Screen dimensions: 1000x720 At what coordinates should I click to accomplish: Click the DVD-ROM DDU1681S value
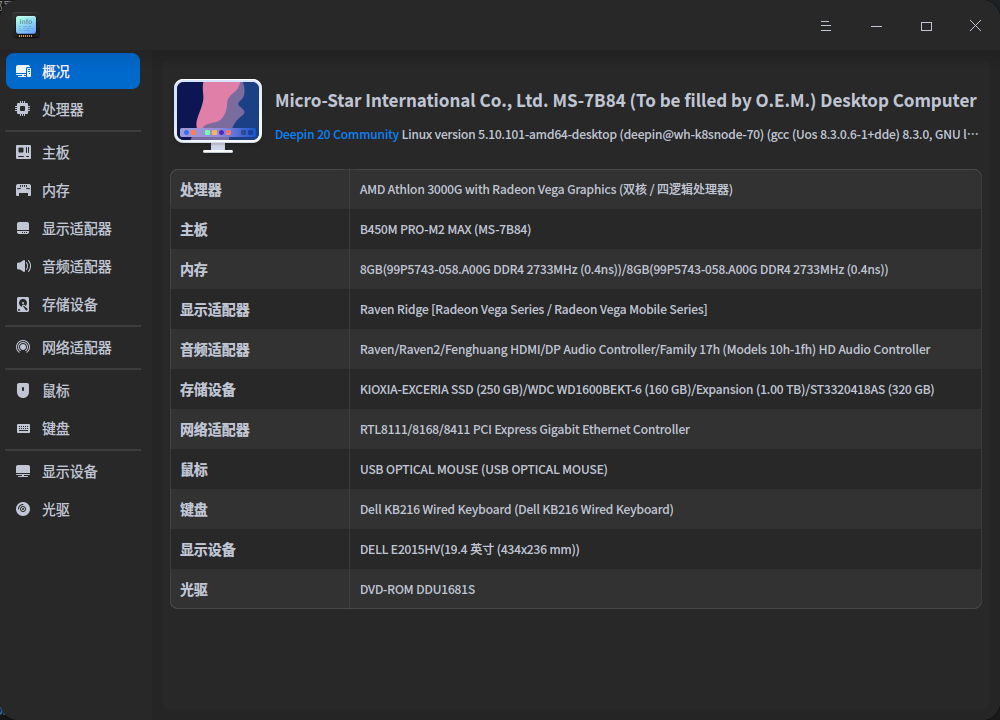tap(417, 590)
